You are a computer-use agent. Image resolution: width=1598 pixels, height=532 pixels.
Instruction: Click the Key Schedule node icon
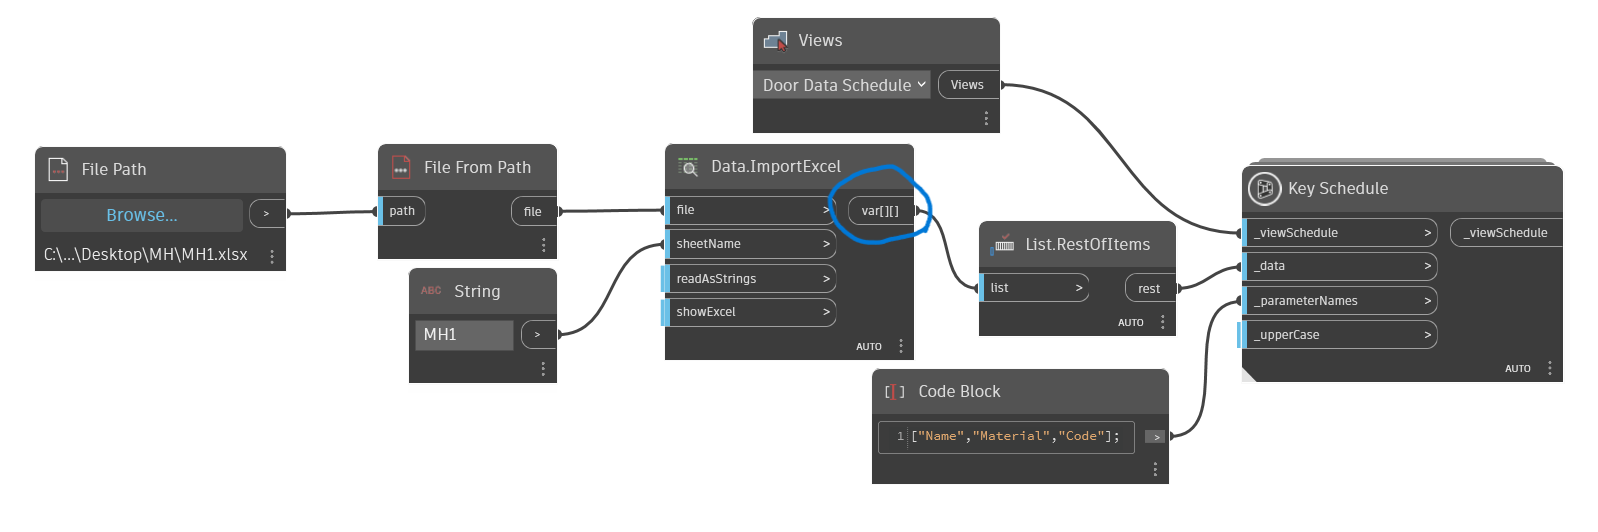(1264, 188)
